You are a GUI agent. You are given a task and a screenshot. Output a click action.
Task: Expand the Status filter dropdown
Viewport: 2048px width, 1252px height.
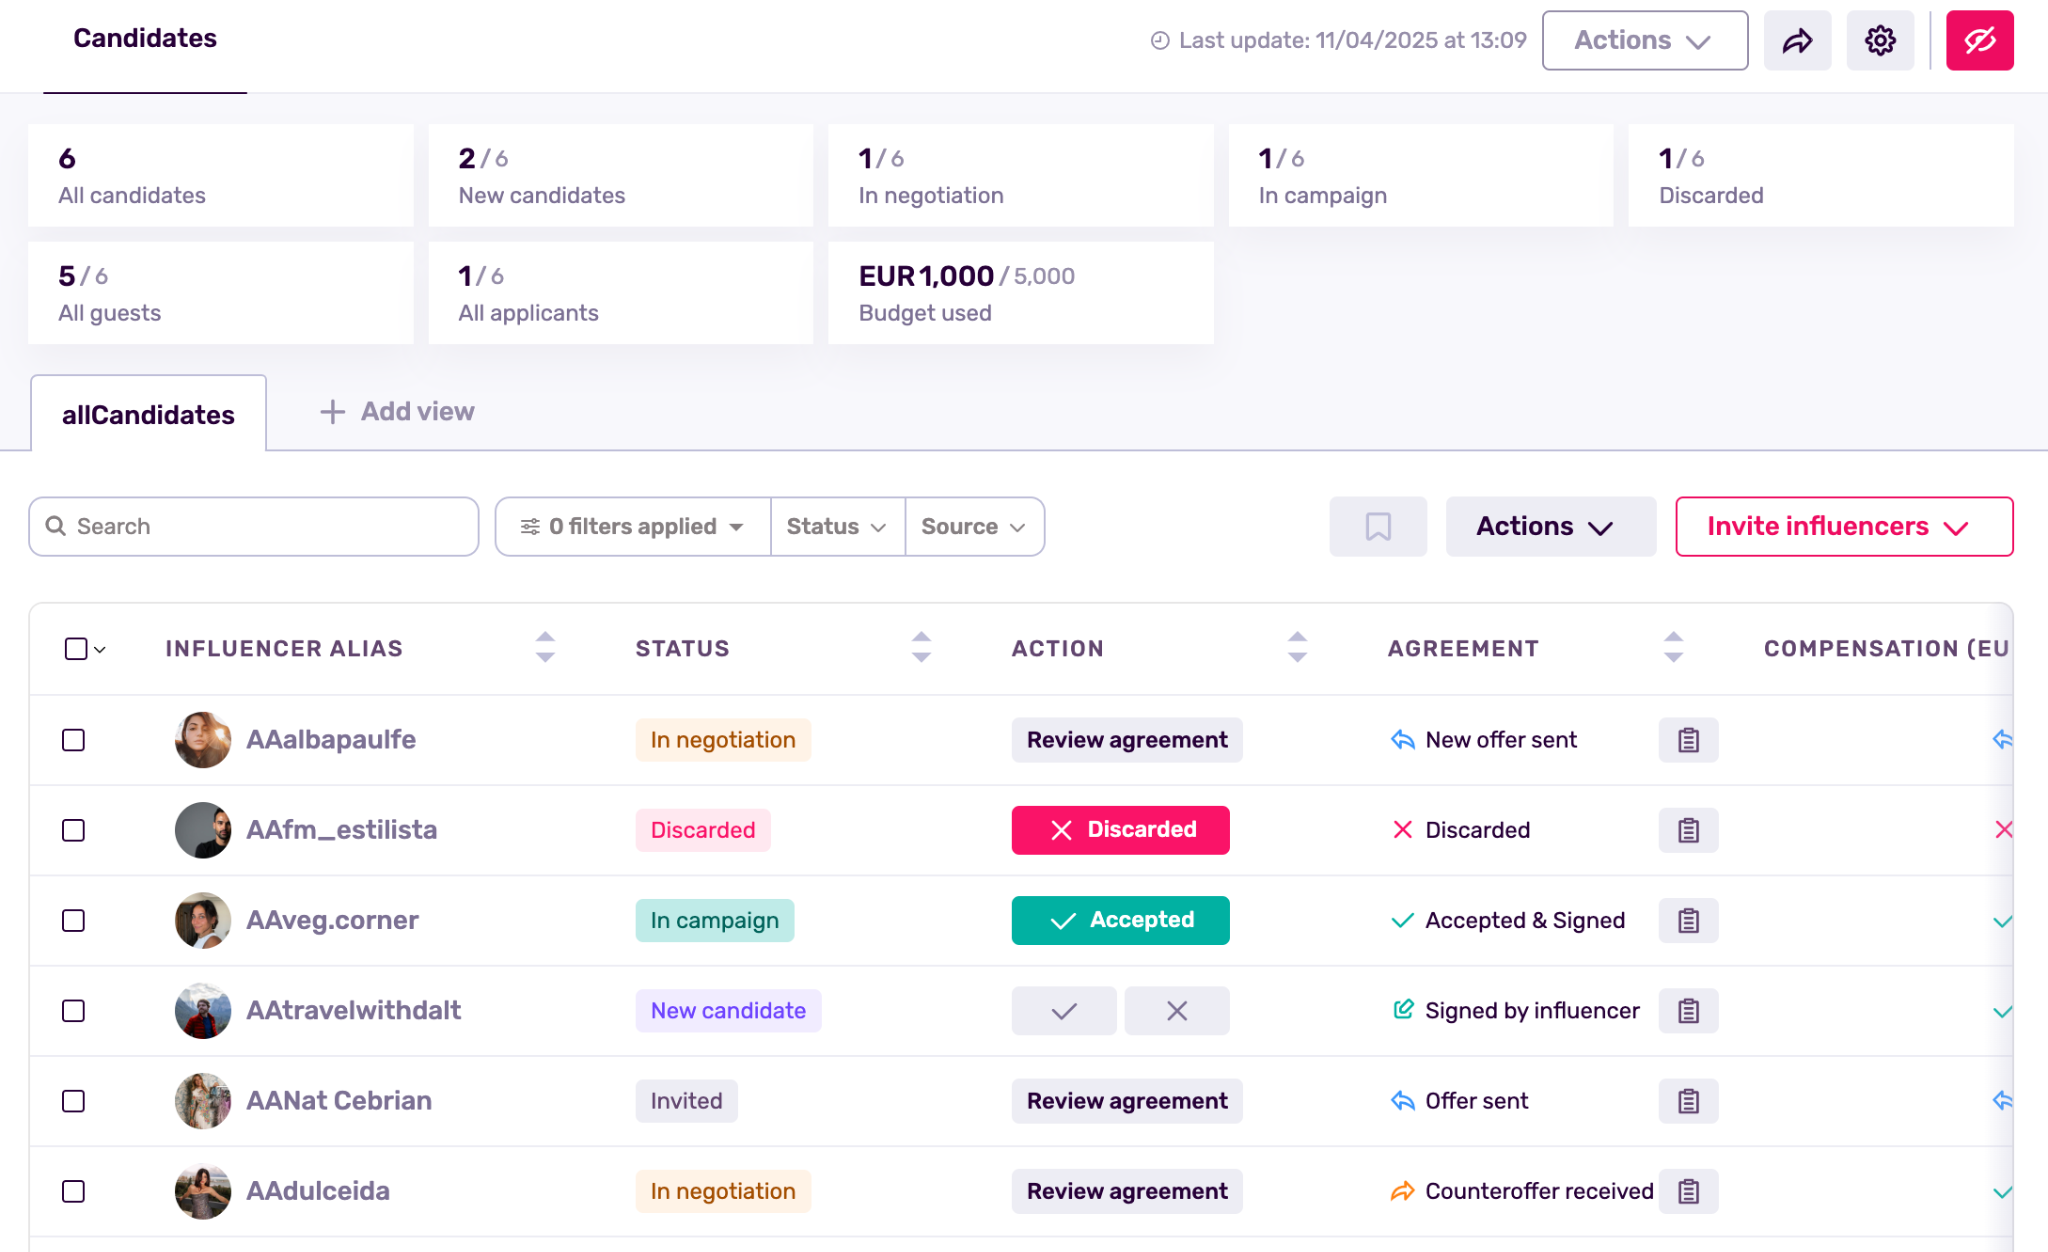pos(837,527)
